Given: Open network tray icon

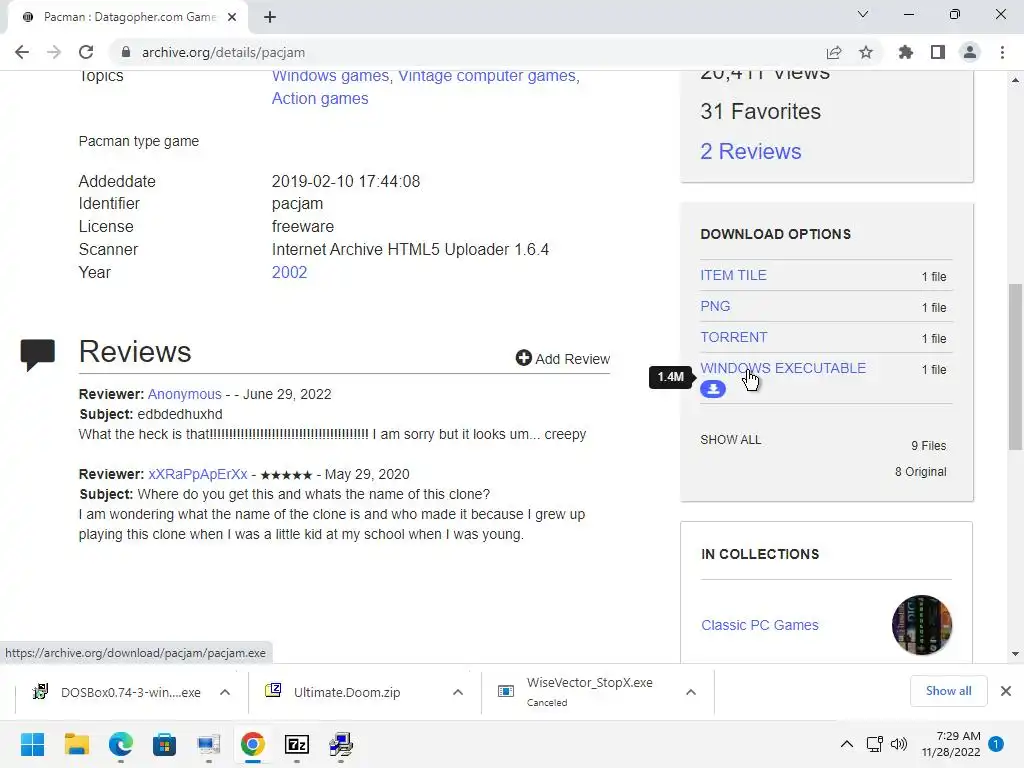Looking at the screenshot, I should [x=874, y=744].
